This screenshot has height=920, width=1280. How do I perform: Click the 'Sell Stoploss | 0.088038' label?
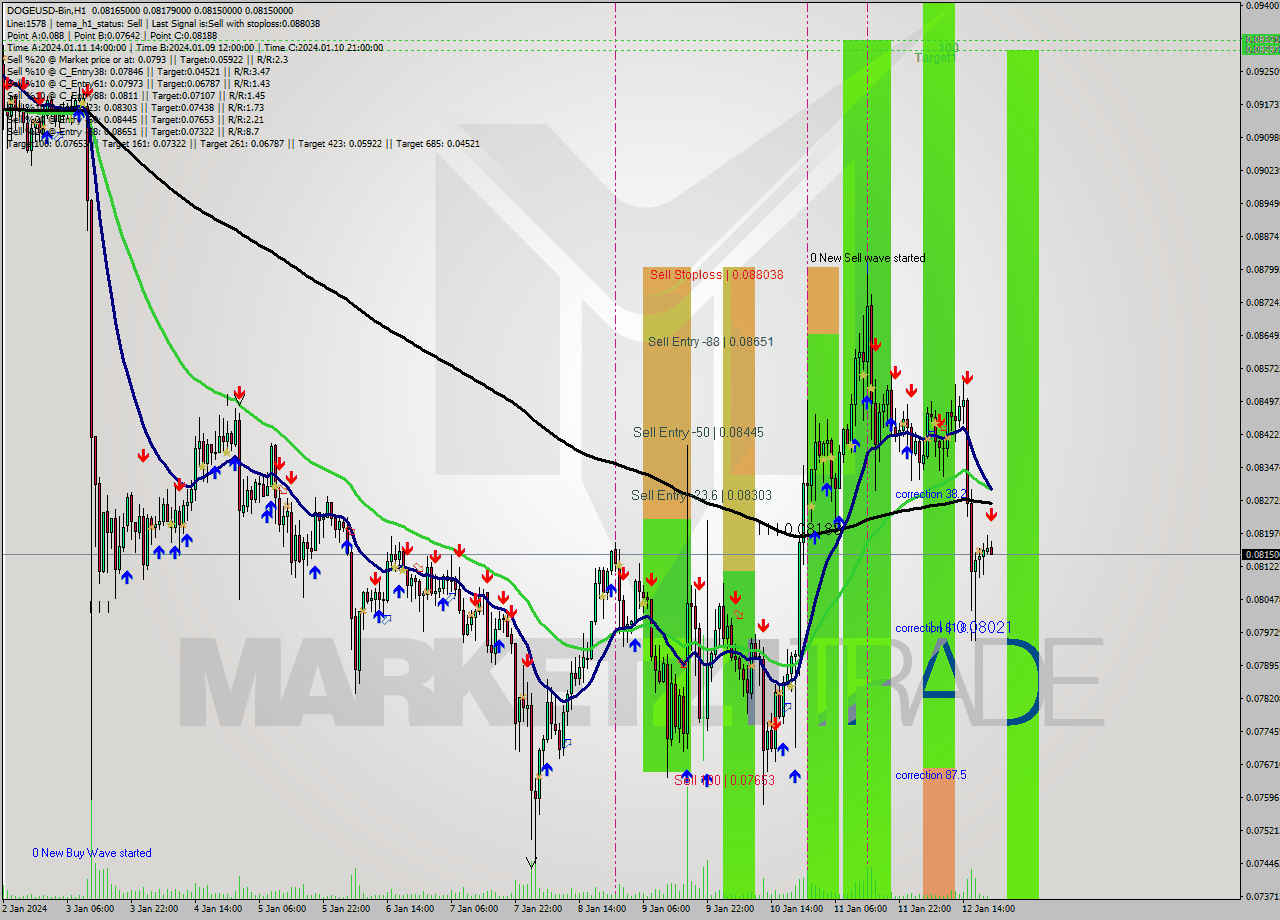pyautogui.click(x=716, y=274)
